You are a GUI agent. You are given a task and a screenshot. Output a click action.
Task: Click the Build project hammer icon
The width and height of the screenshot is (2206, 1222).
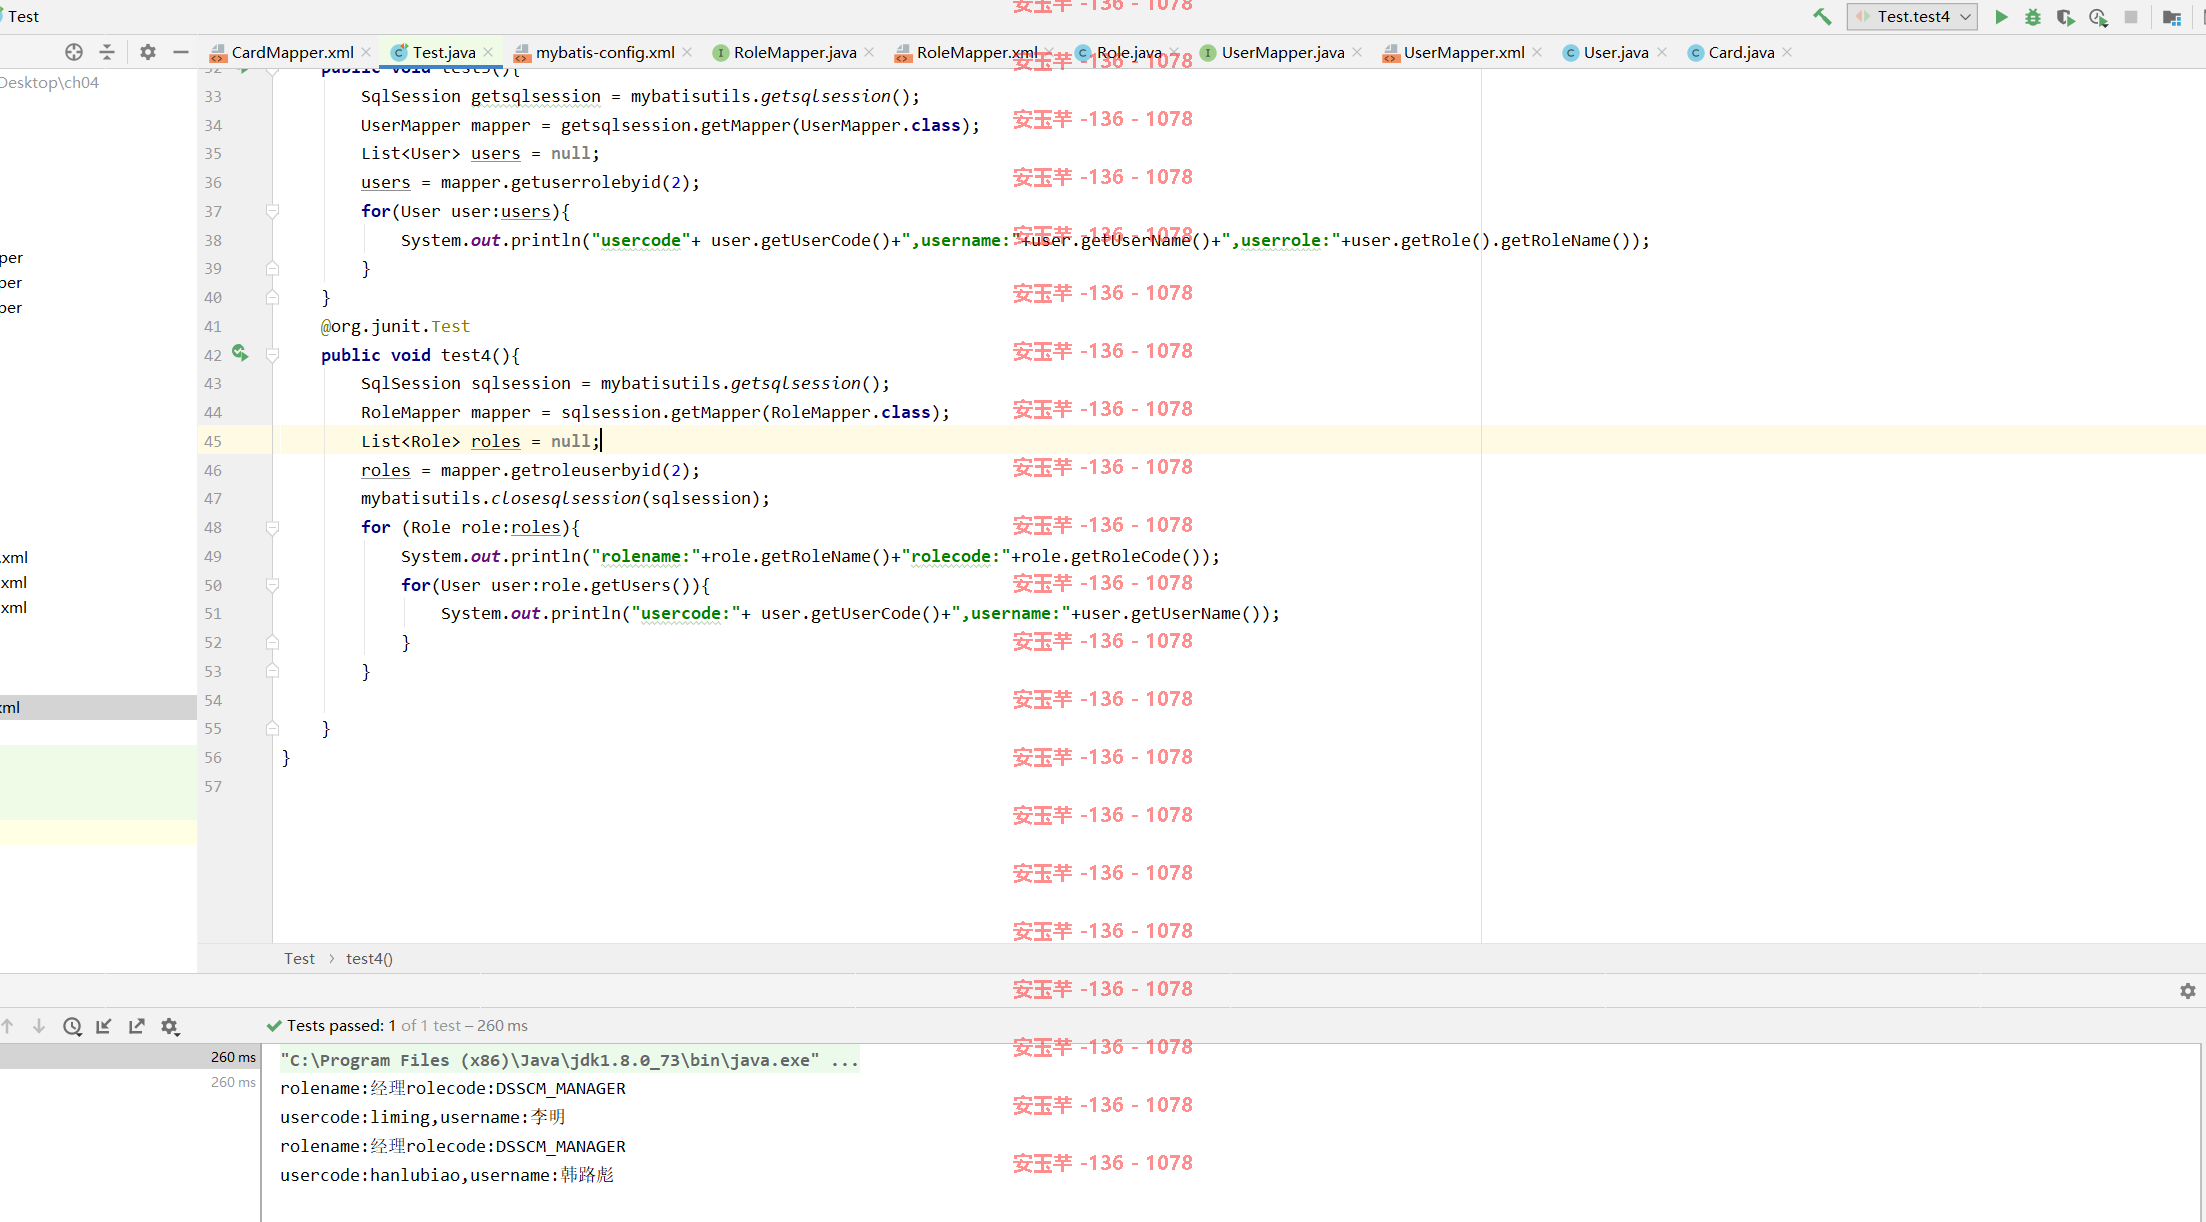tap(1822, 17)
